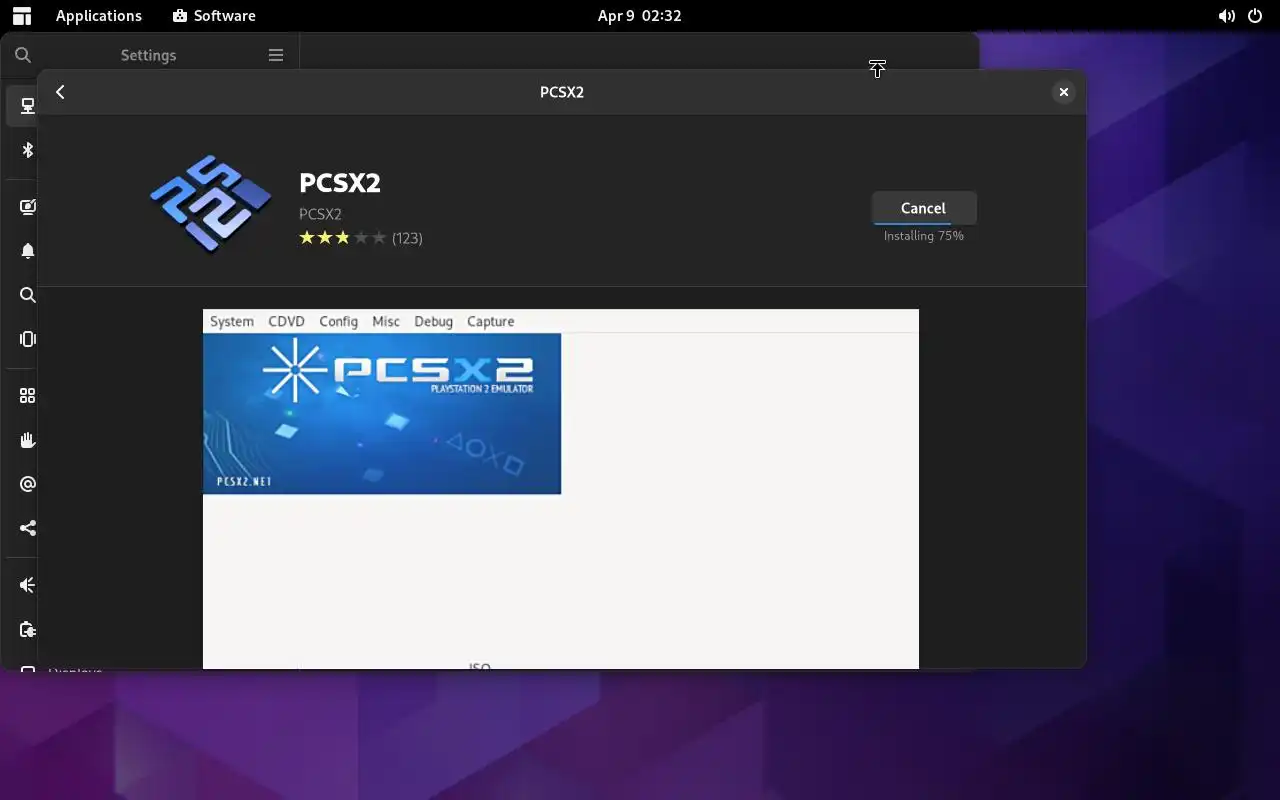Click the volume icon in system tray

coord(1226,16)
